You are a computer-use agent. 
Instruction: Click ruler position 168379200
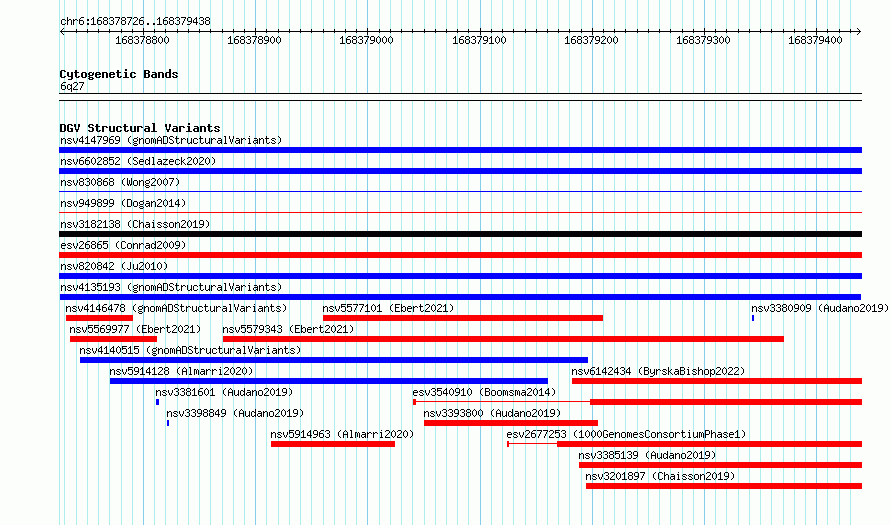(591, 40)
